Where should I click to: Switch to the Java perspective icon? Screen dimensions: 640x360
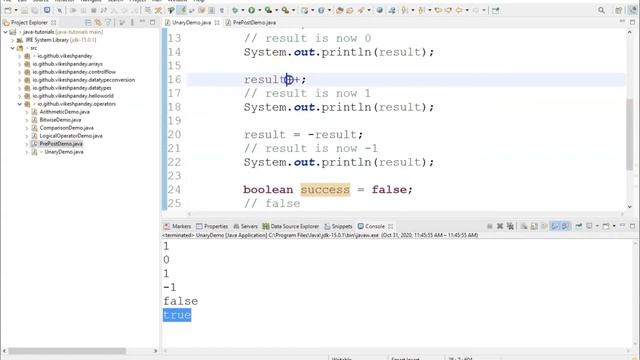[632, 11]
